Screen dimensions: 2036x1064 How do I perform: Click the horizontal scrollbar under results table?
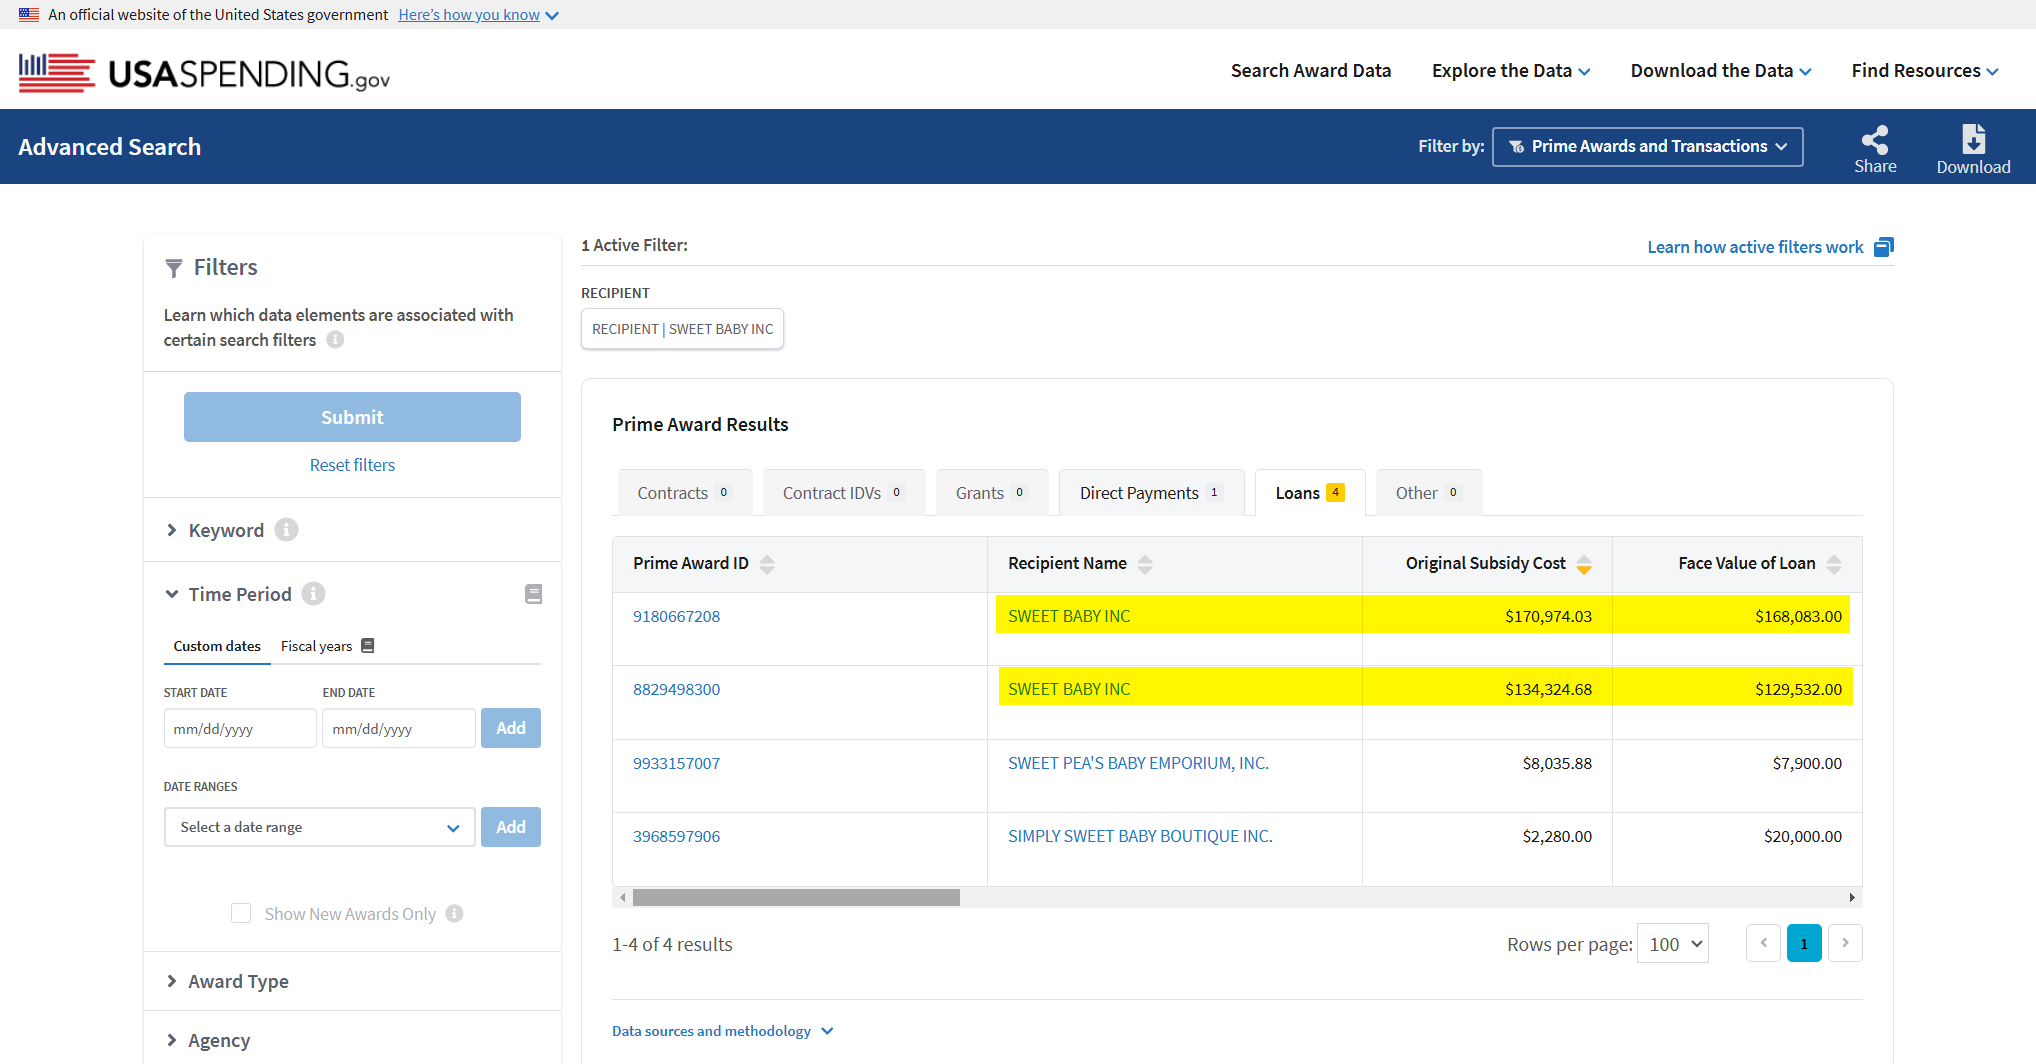(796, 897)
